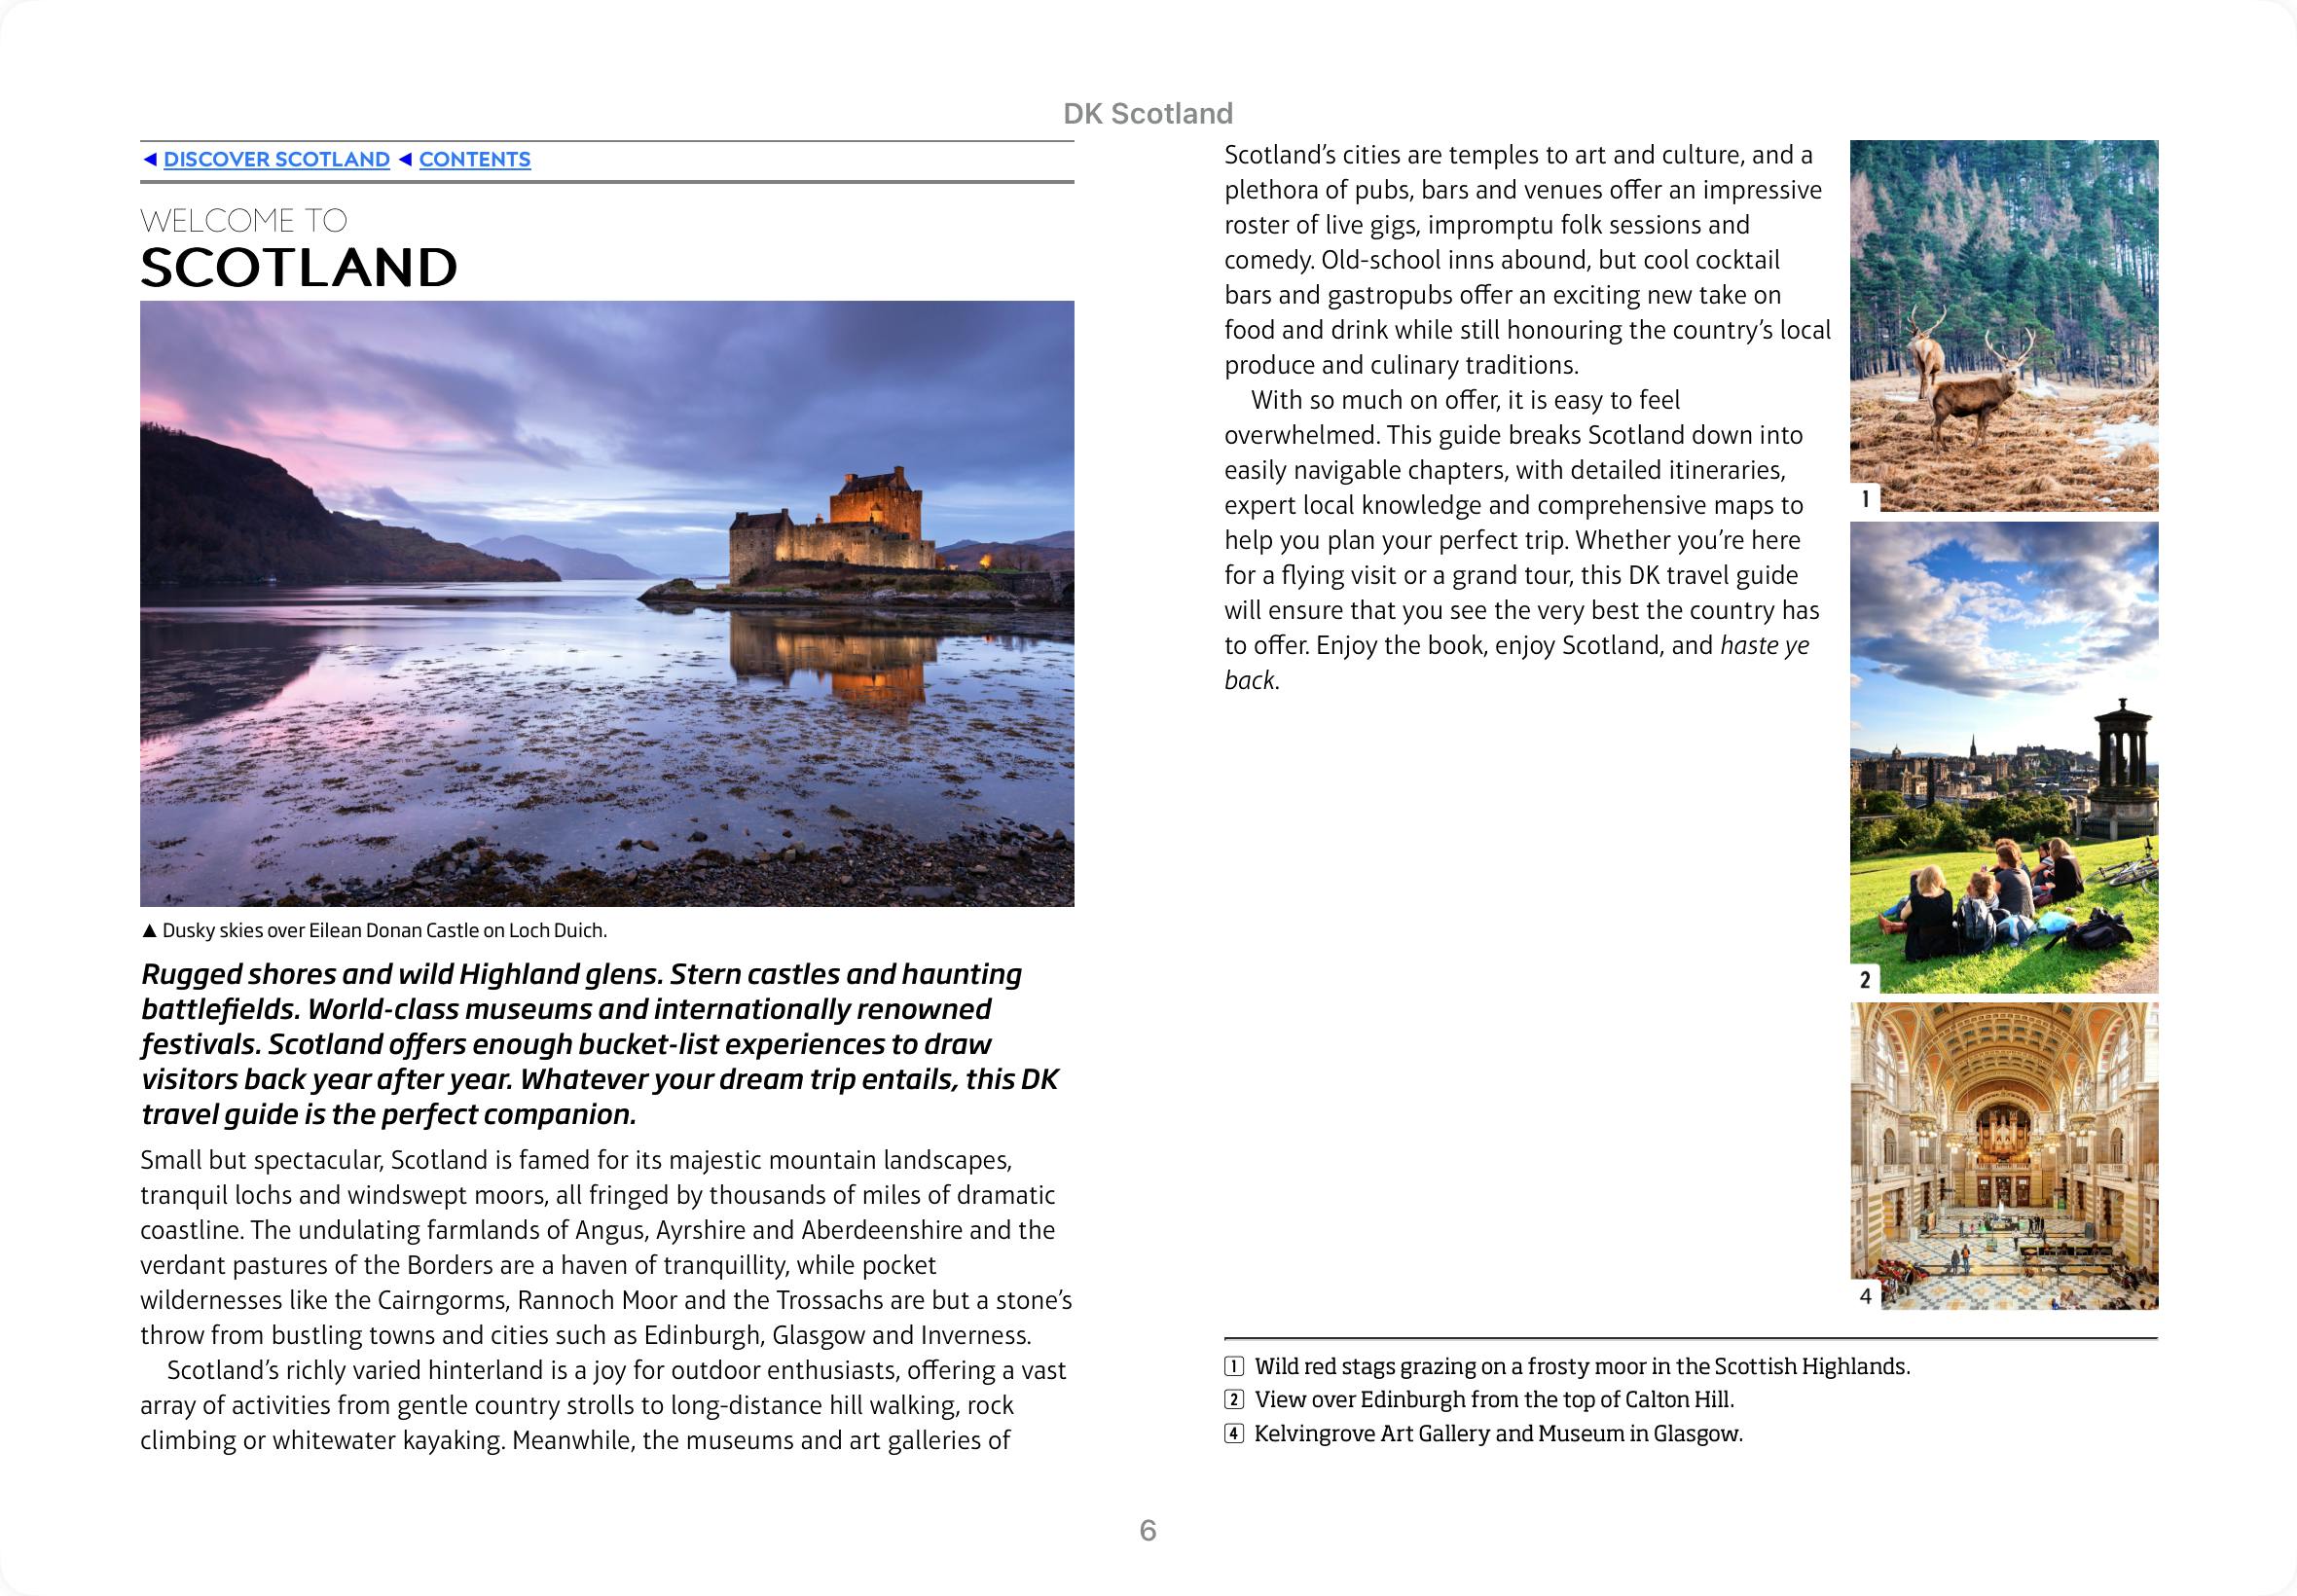Click number 4 label on Kelvingrove photo
Image resolution: width=2297 pixels, height=1596 pixels.
click(1865, 1296)
